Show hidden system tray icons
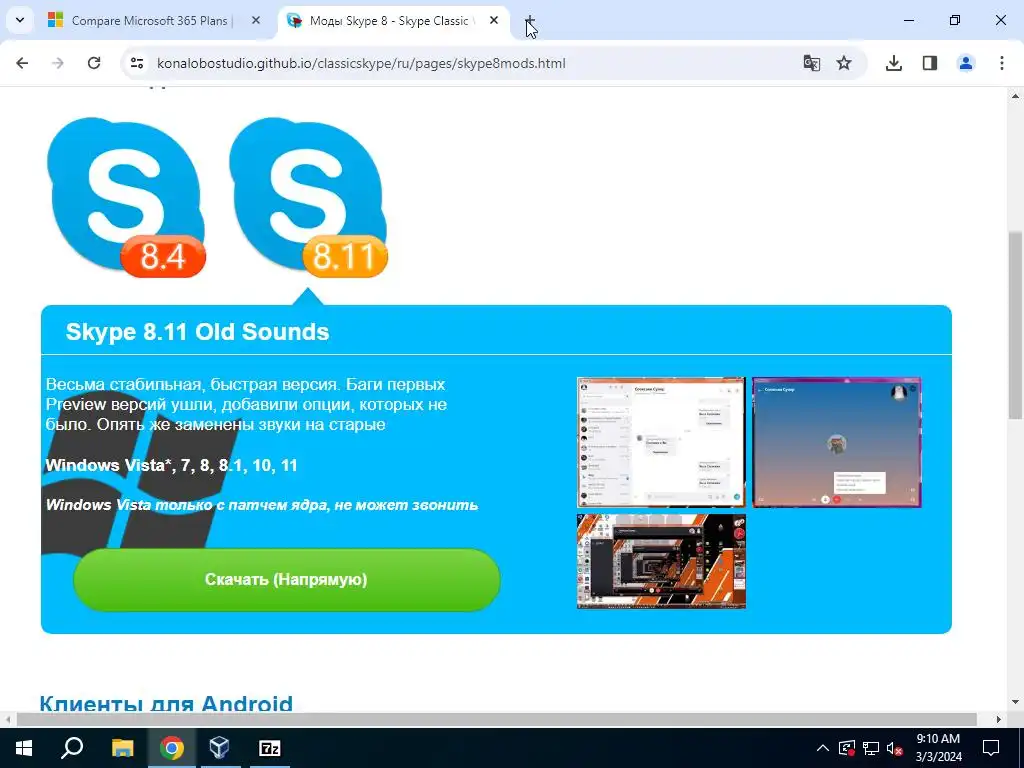The image size is (1024, 768). 823,748
